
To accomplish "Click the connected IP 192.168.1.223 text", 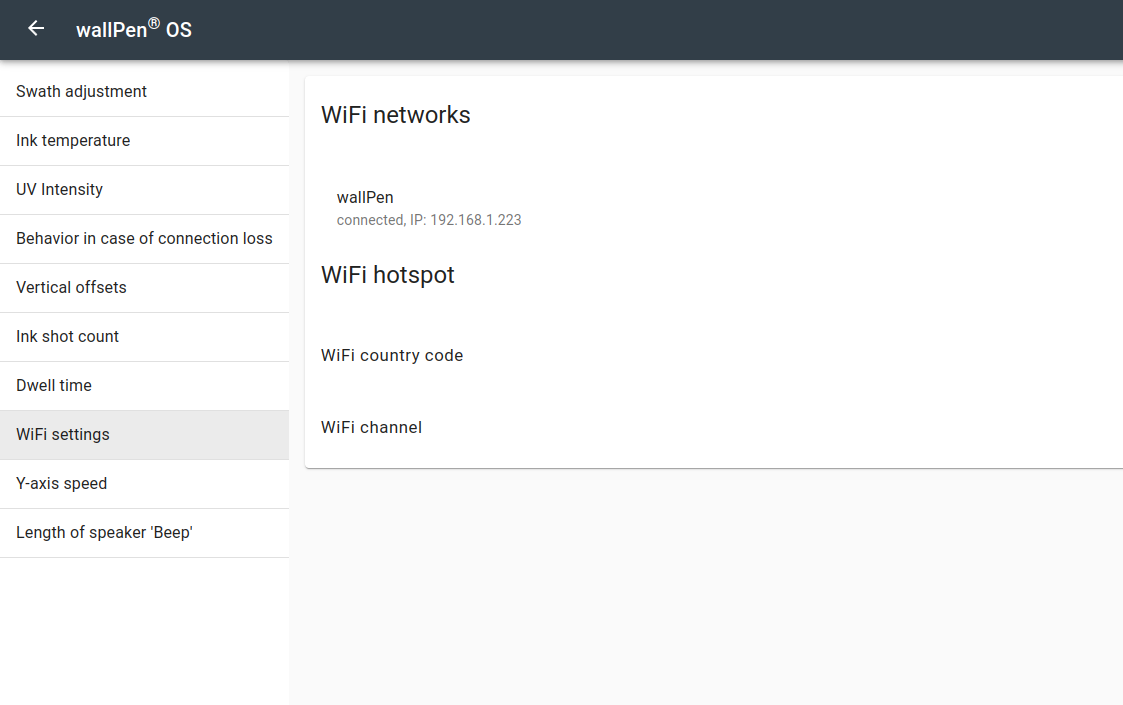I will (429, 220).
